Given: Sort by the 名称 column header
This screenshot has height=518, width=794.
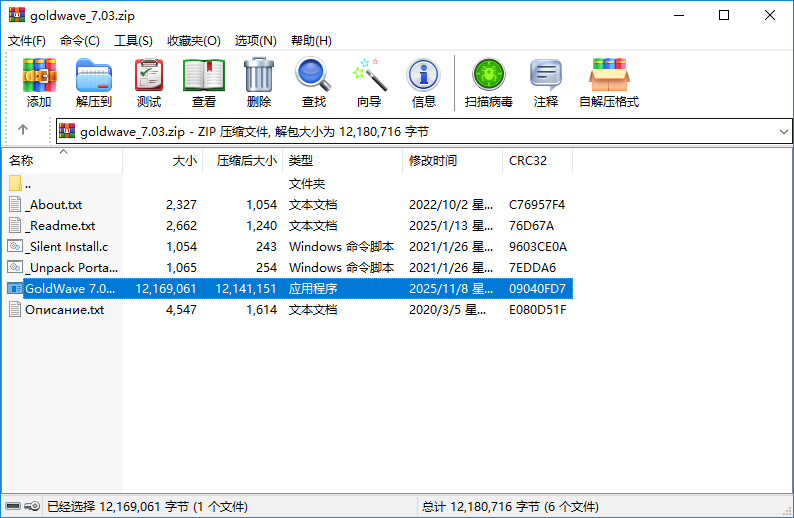Looking at the screenshot, I should (x=62, y=161).
